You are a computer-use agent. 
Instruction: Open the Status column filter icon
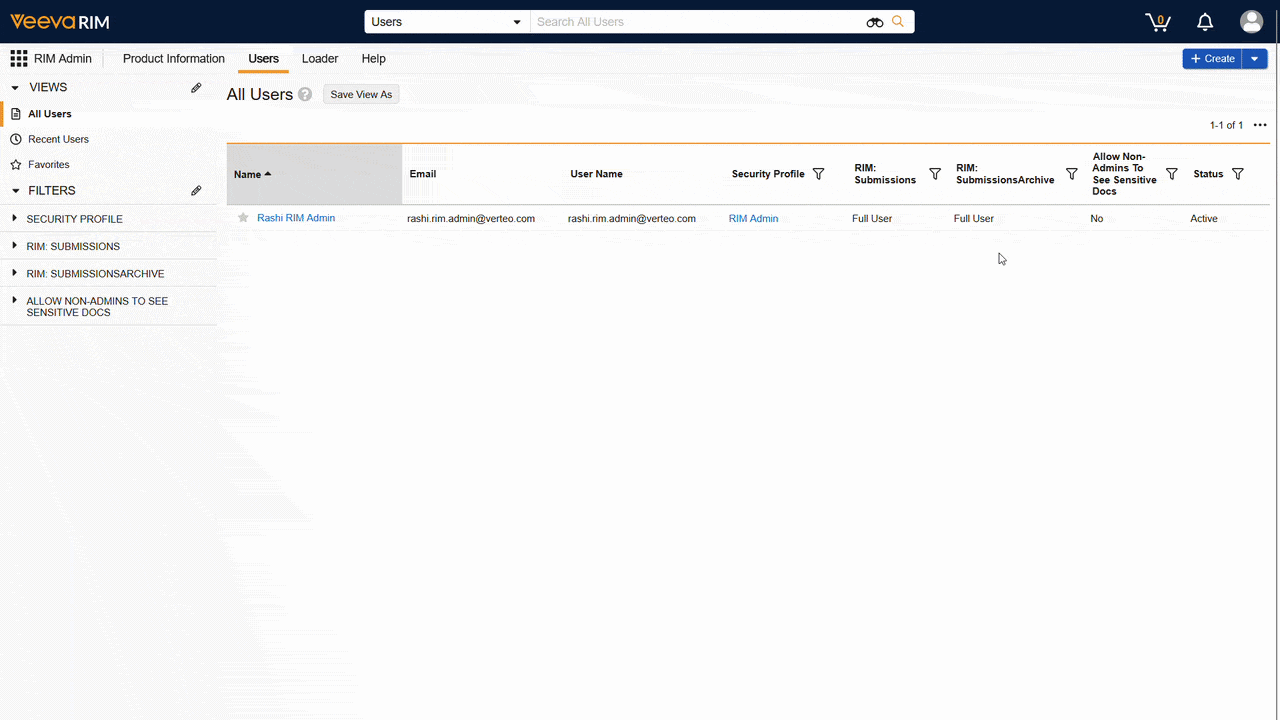[1237, 173]
